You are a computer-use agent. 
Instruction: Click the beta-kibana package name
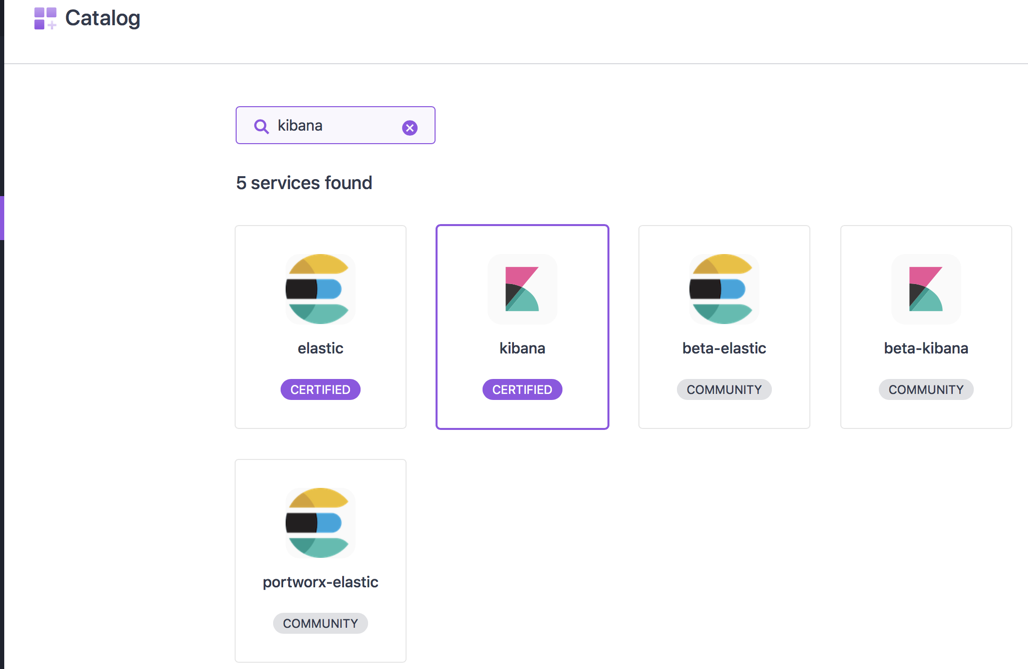926,348
